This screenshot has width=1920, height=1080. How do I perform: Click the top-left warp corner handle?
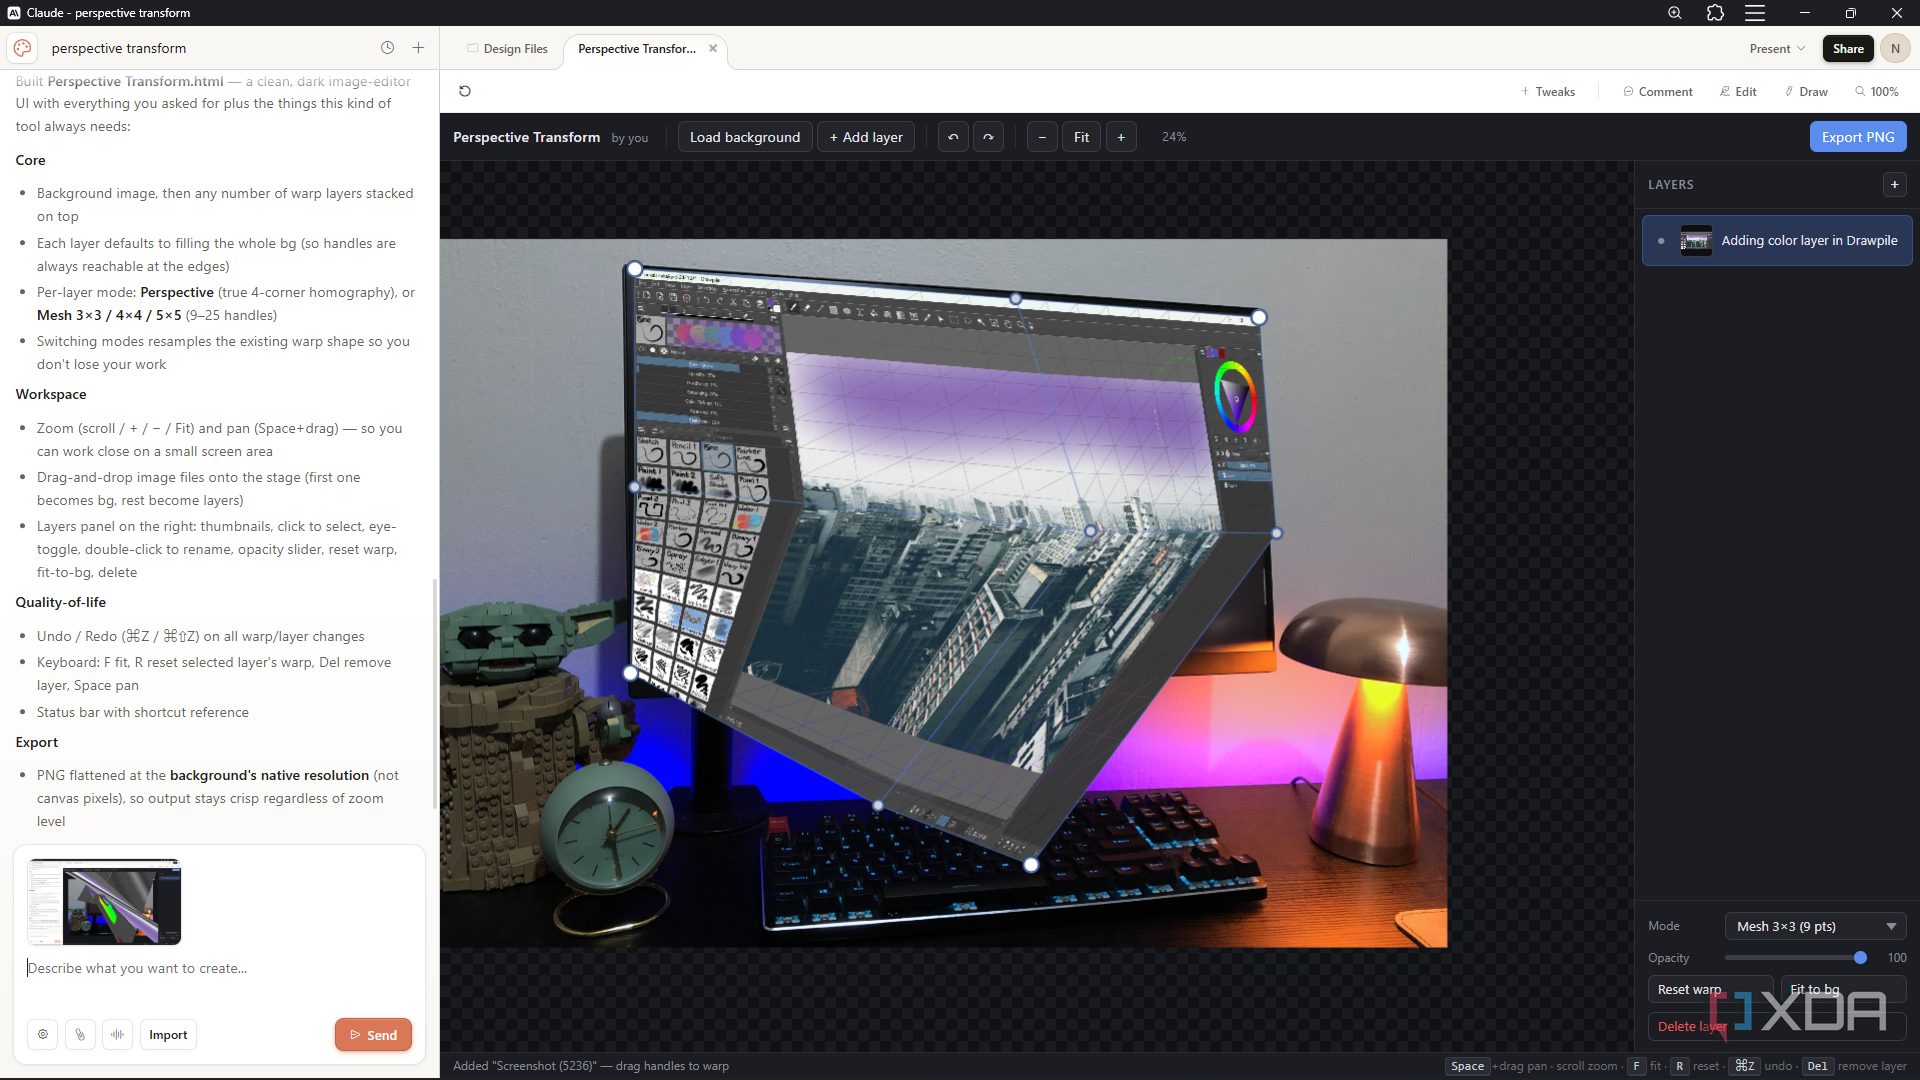point(634,269)
